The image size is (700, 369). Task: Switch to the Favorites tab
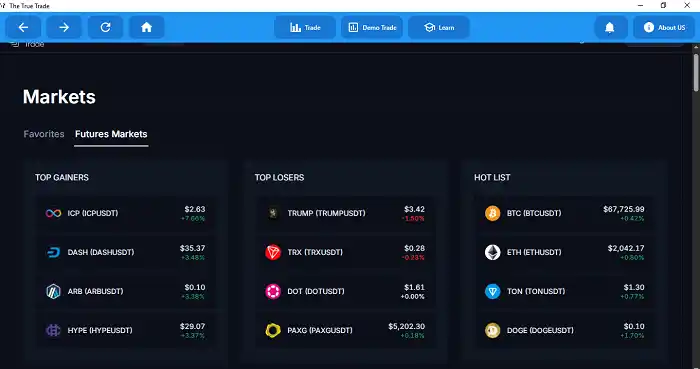[44, 134]
